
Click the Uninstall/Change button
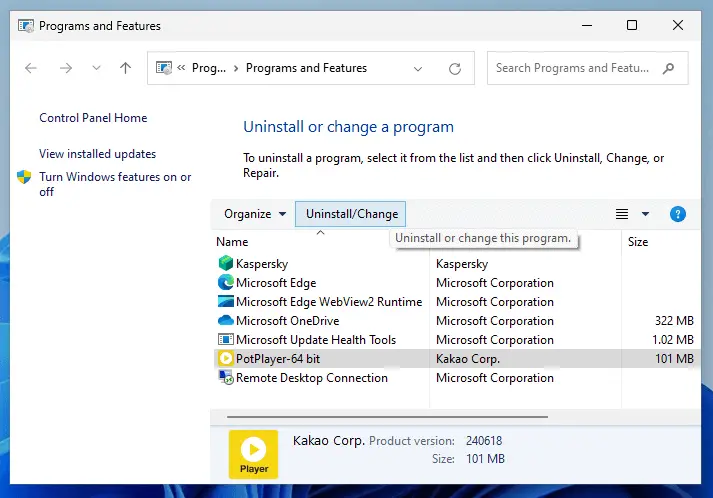(351, 214)
